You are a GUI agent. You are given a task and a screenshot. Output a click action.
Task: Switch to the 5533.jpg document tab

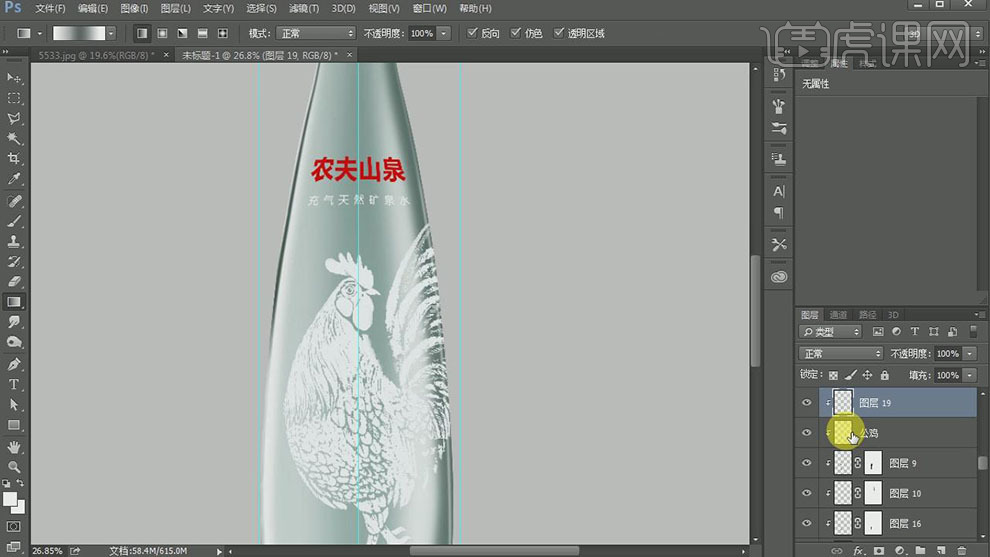point(96,56)
